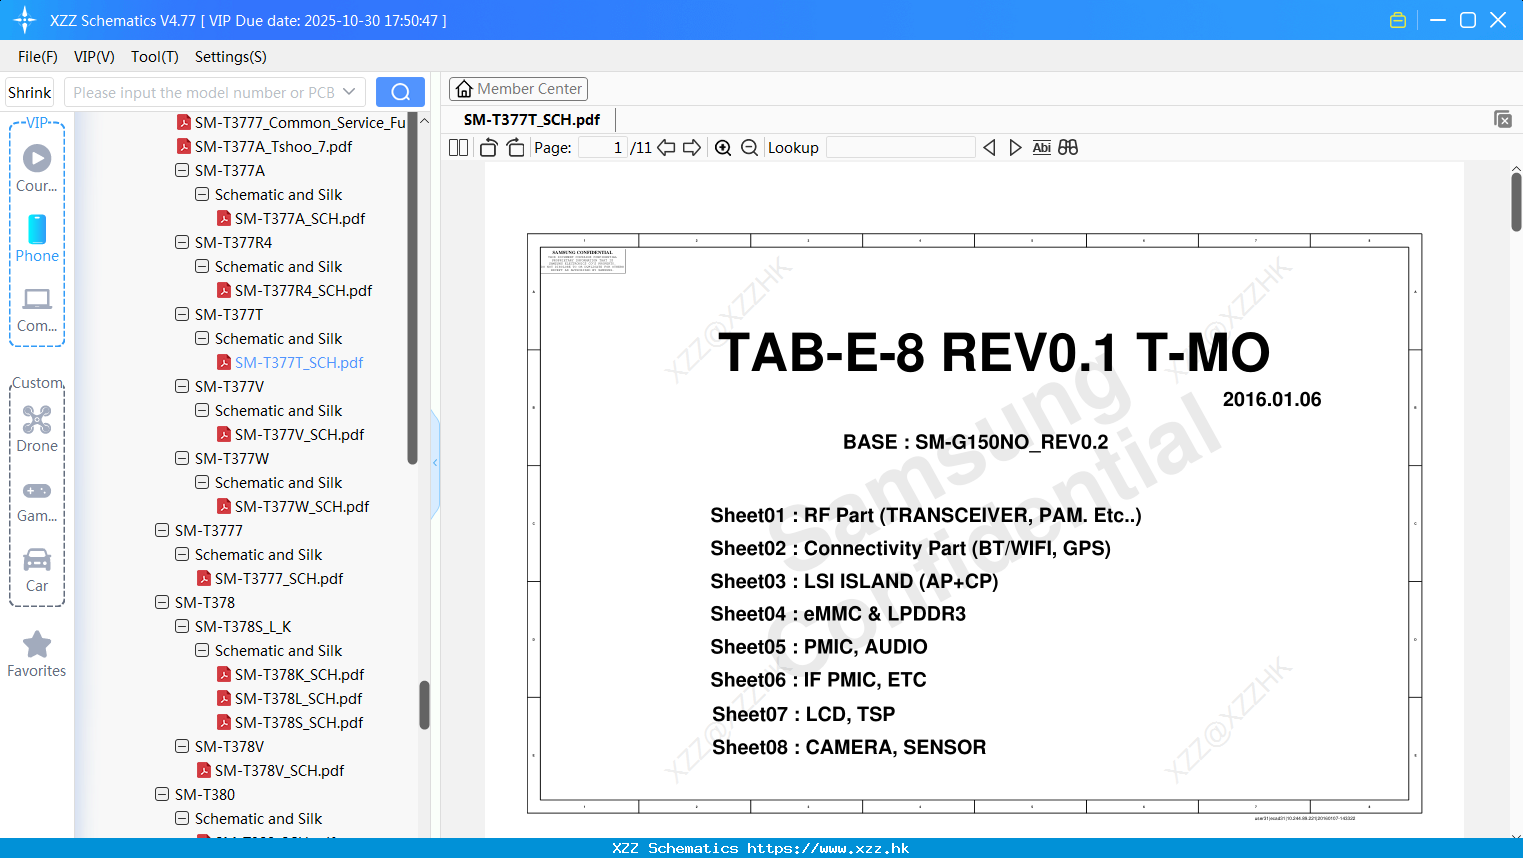Open the VIP(V) menu
This screenshot has height=858, width=1523.
(x=94, y=57)
